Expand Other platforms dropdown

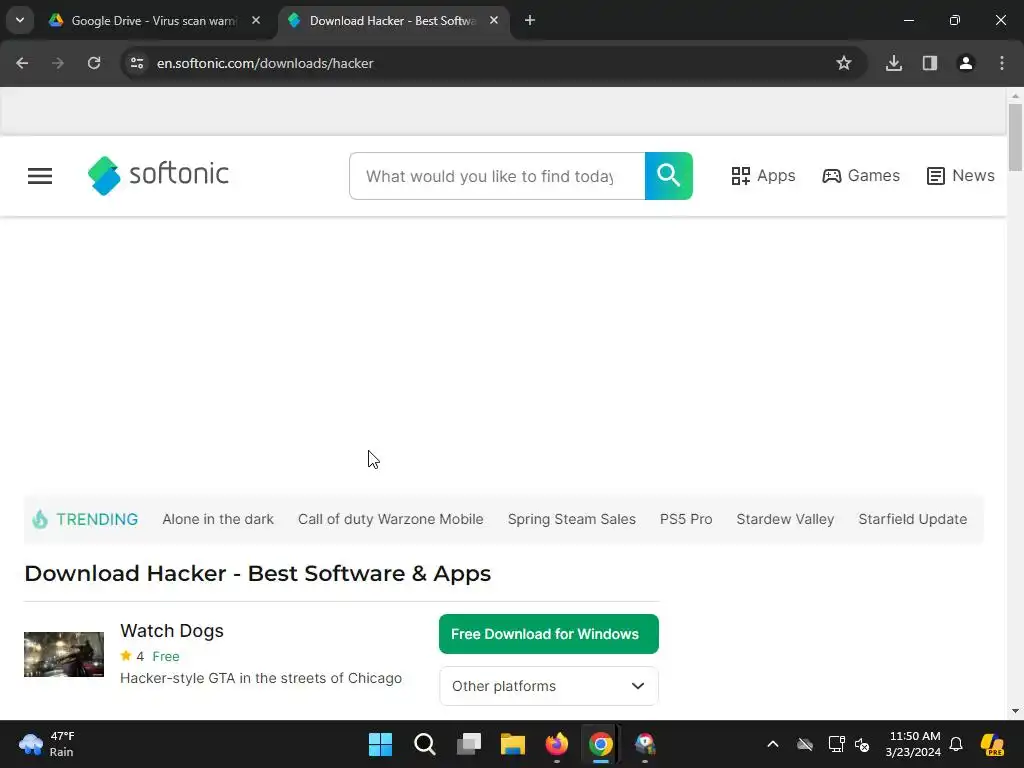[x=549, y=686]
